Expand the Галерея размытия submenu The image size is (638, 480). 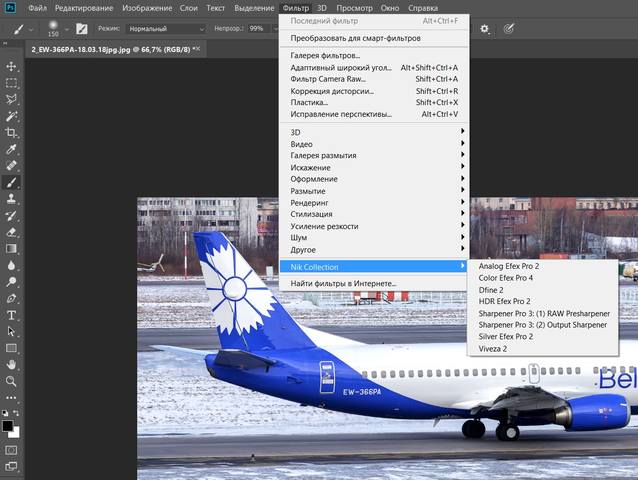pyautogui.click(x=374, y=155)
